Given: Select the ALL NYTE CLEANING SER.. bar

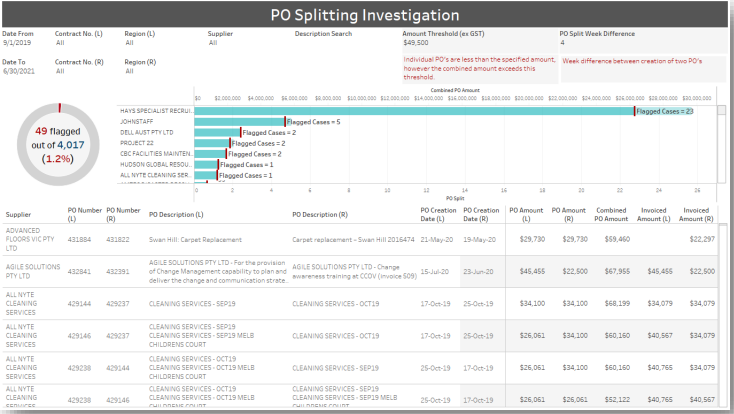Looking at the screenshot, I should 206,176.
